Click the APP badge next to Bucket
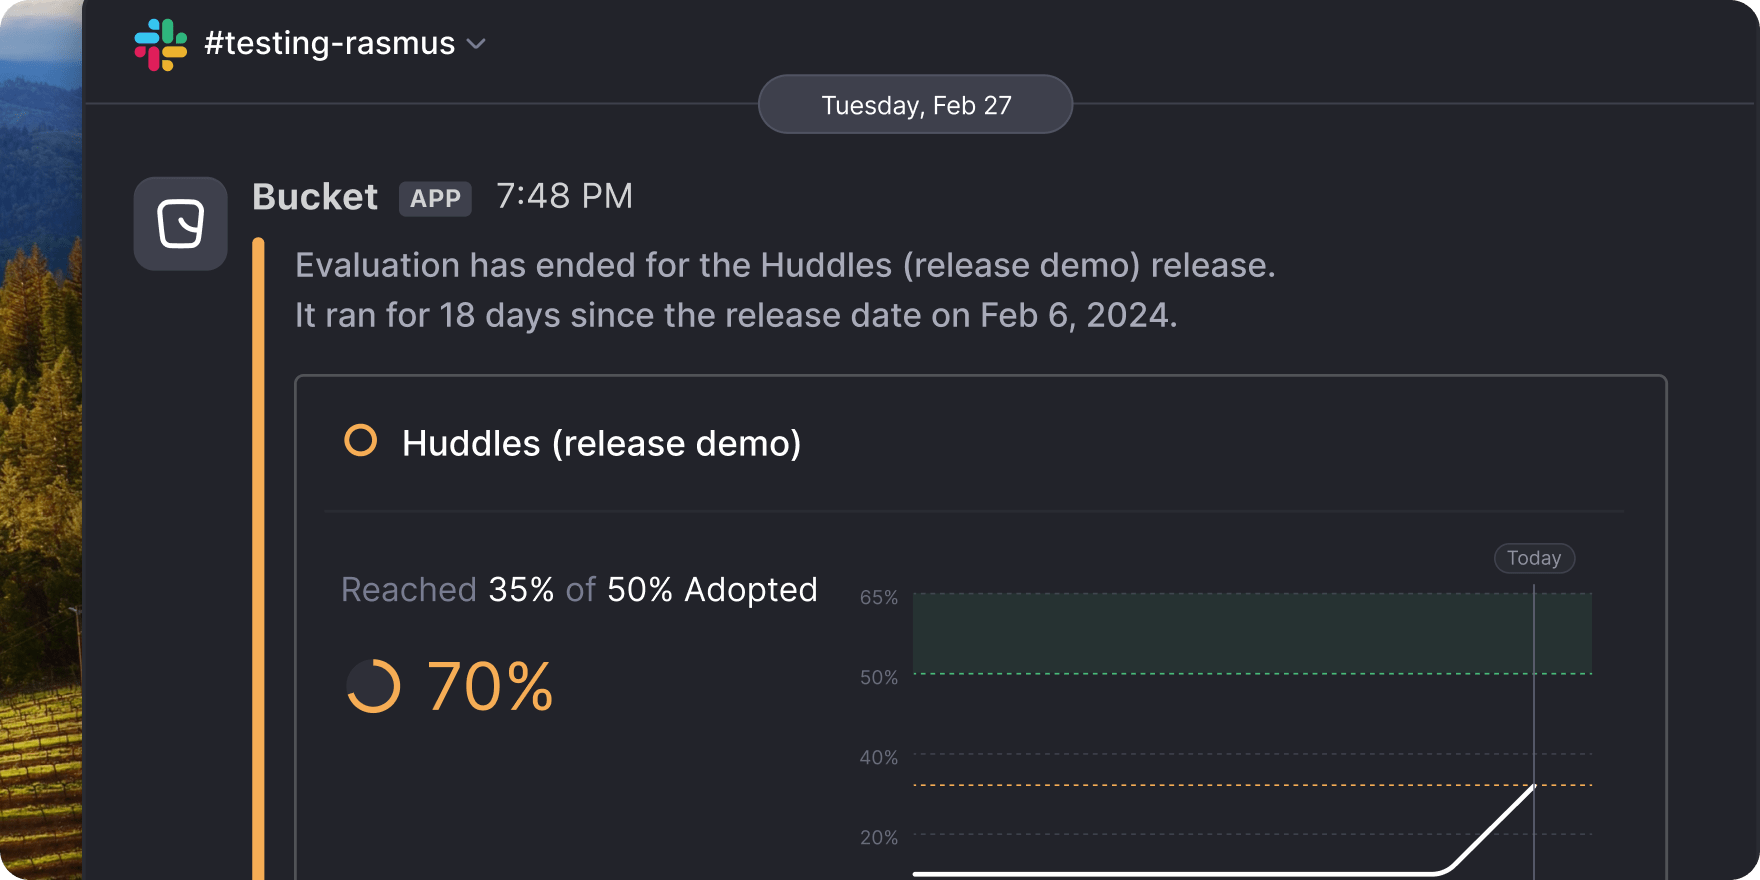1760x880 pixels. pyautogui.click(x=435, y=198)
